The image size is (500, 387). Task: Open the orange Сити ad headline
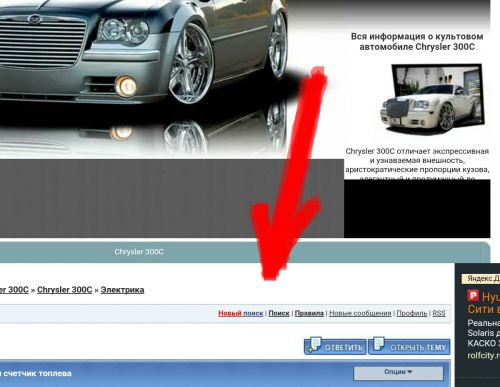pos(484,303)
